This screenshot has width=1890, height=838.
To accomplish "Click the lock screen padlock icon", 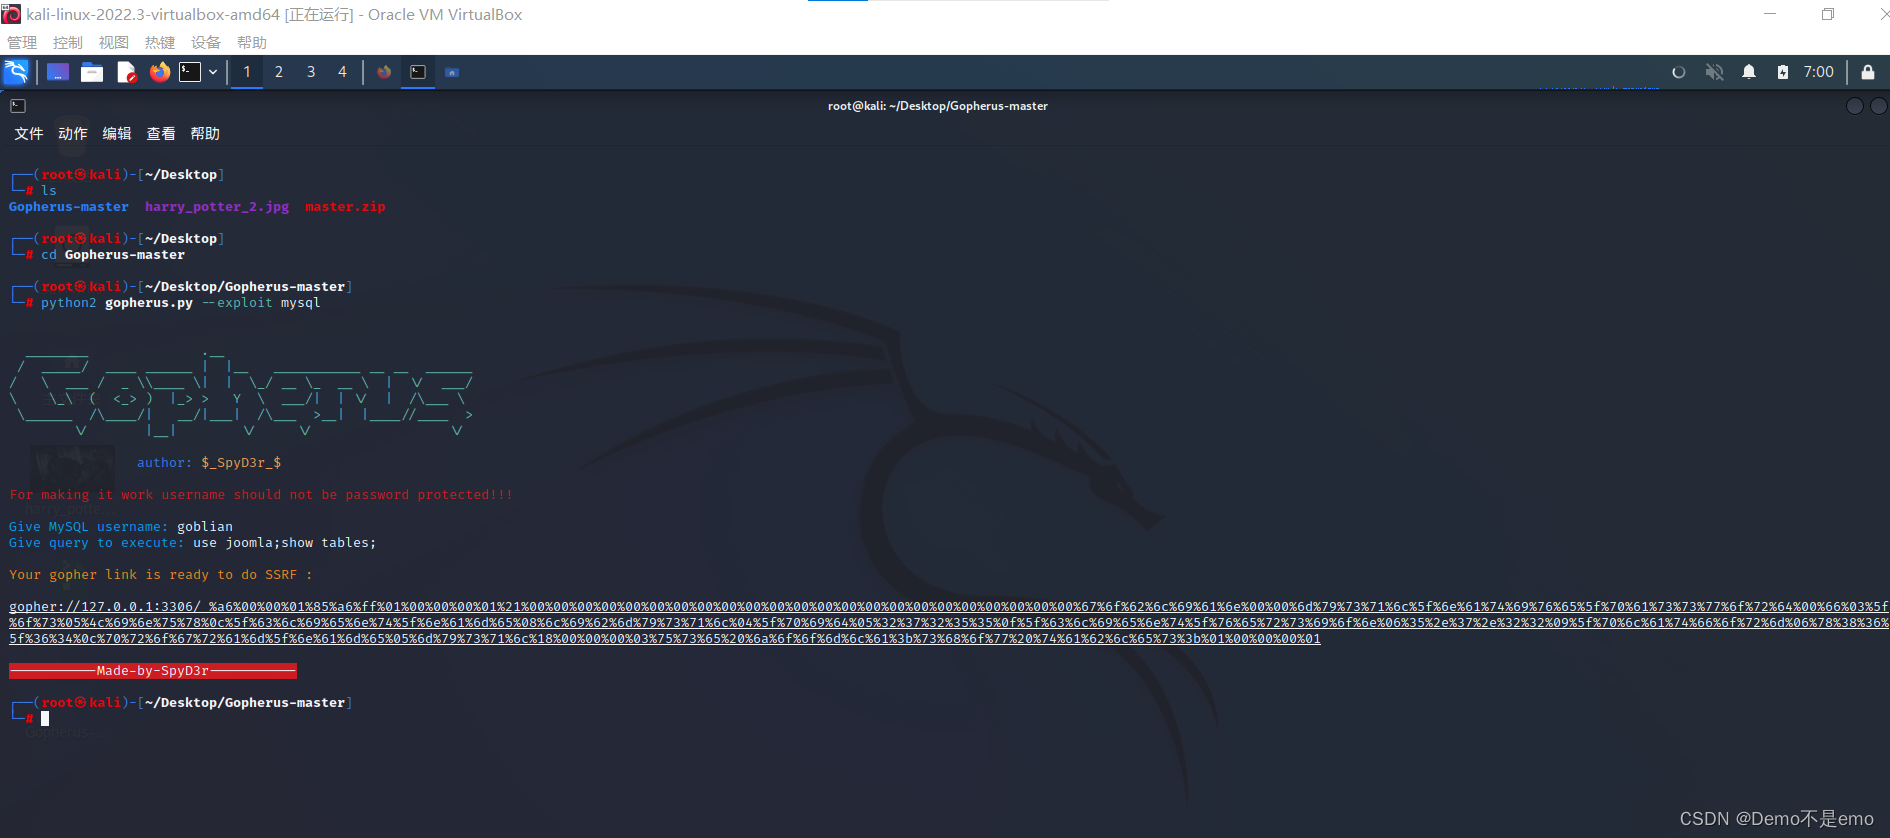I will [x=1867, y=72].
